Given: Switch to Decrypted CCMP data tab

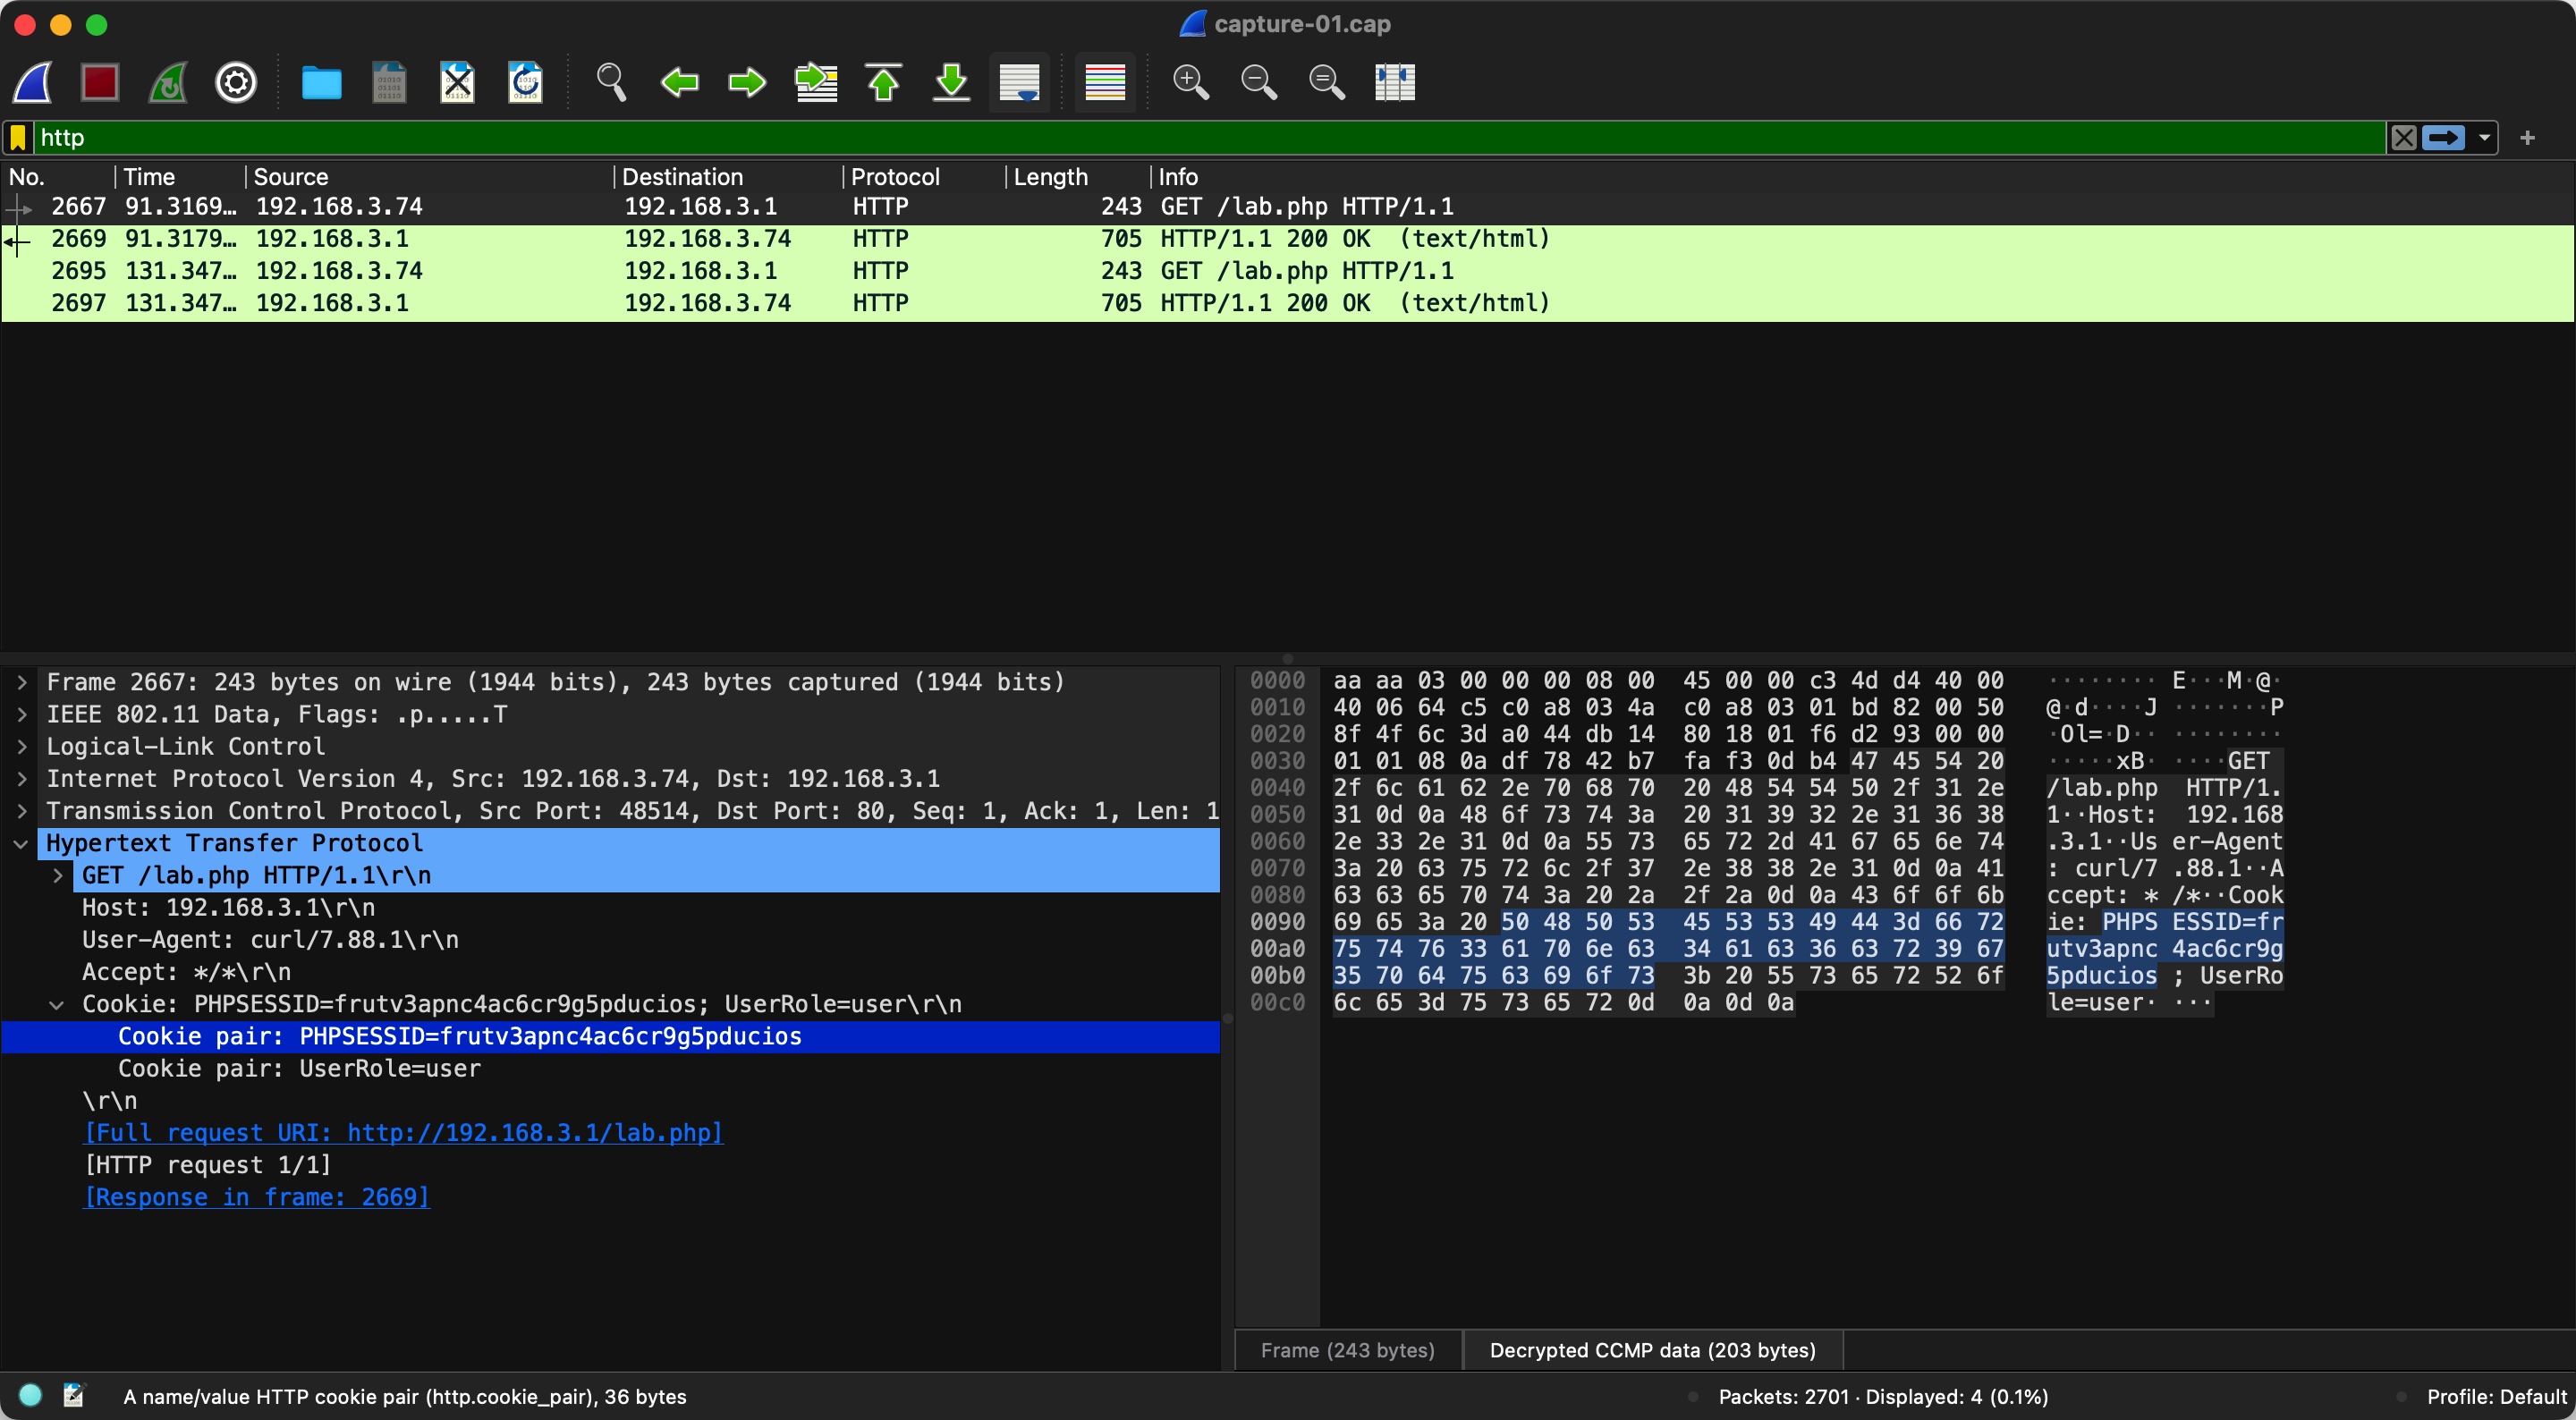Looking at the screenshot, I should click(1652, 1350).
